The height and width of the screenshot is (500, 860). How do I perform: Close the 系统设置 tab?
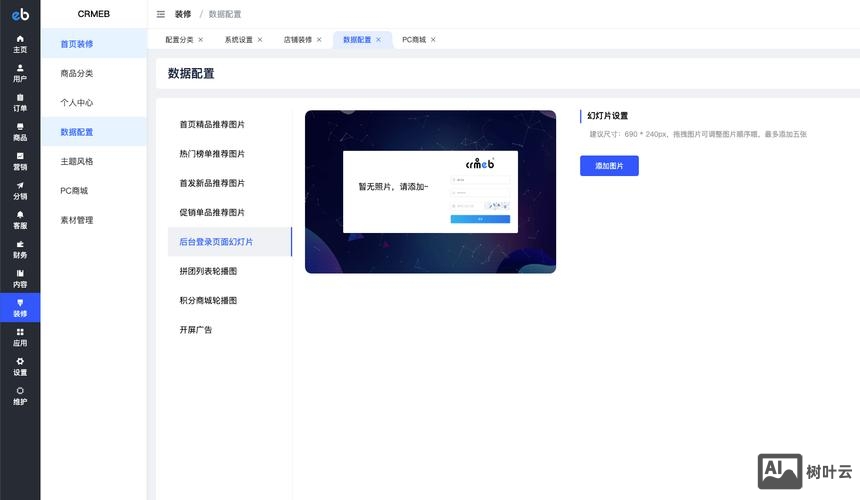tap(260, 39)
